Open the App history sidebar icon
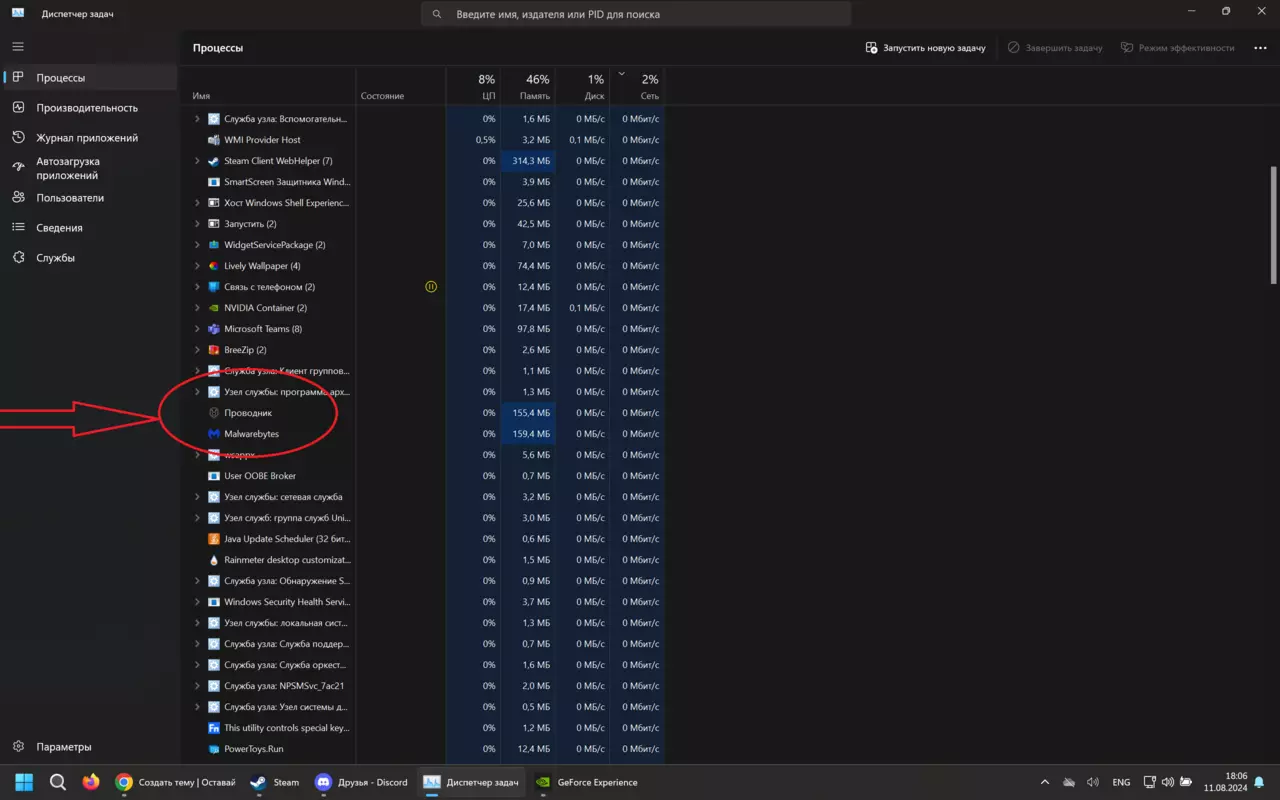This screenshot has height=800, width=1280. tap(18, 138)
